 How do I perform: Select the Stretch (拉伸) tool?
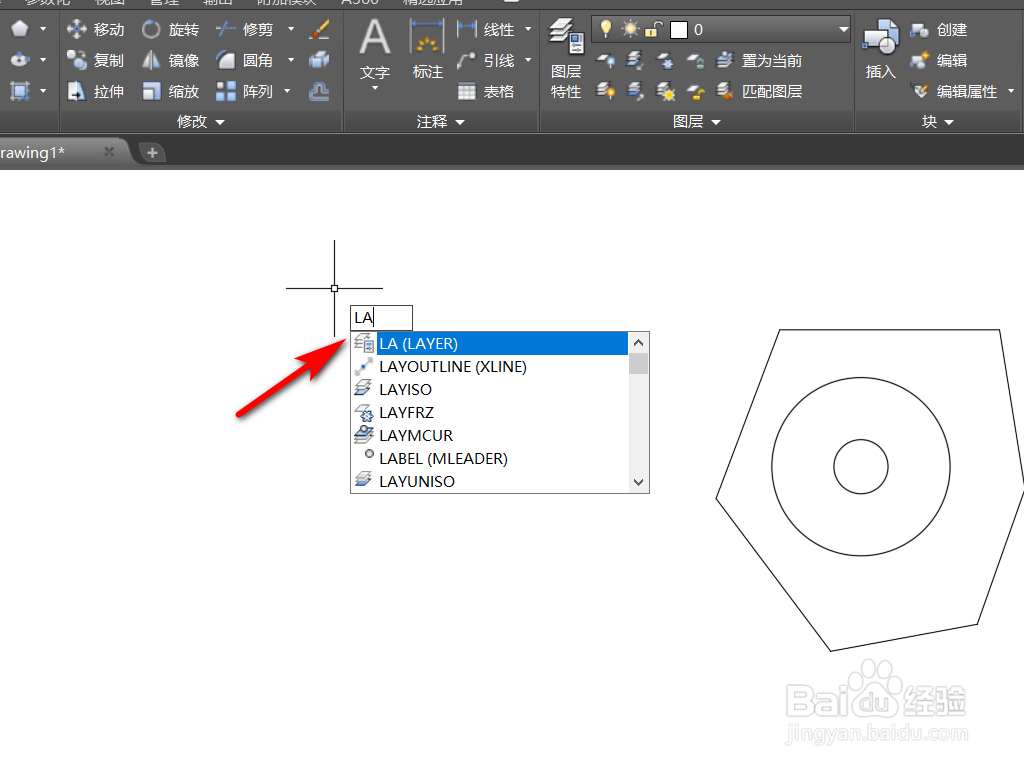95,91
